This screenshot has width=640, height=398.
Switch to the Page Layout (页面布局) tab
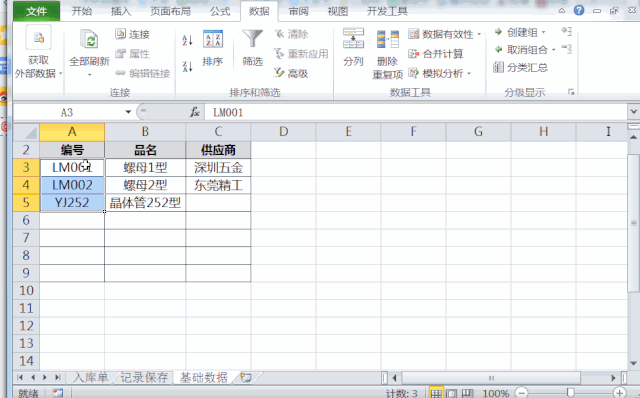coord(171,11)
